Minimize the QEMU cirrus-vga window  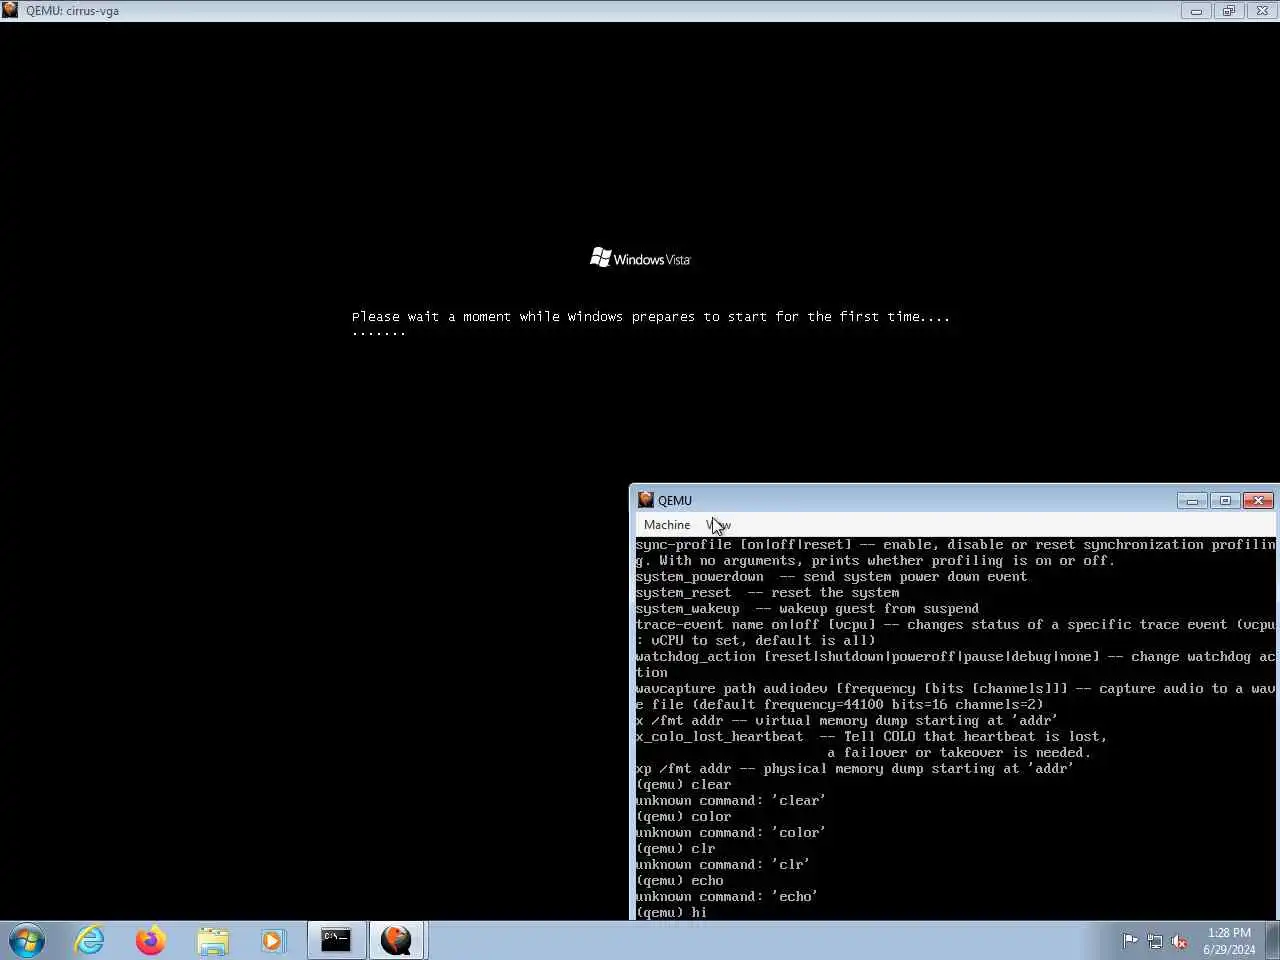[x=1196, y=10]
